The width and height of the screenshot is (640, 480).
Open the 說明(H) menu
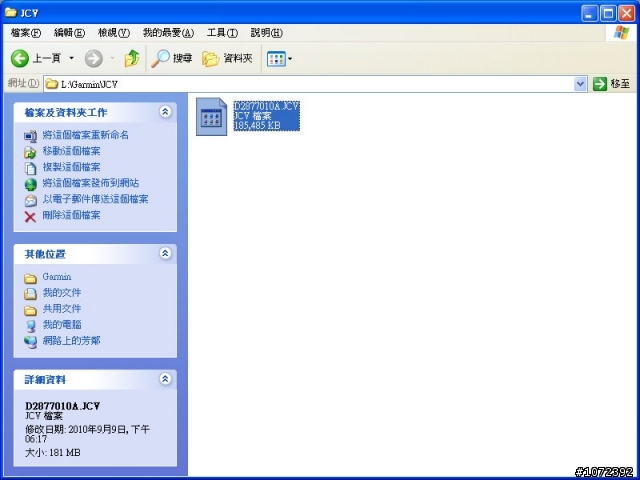tap(266, 33)
